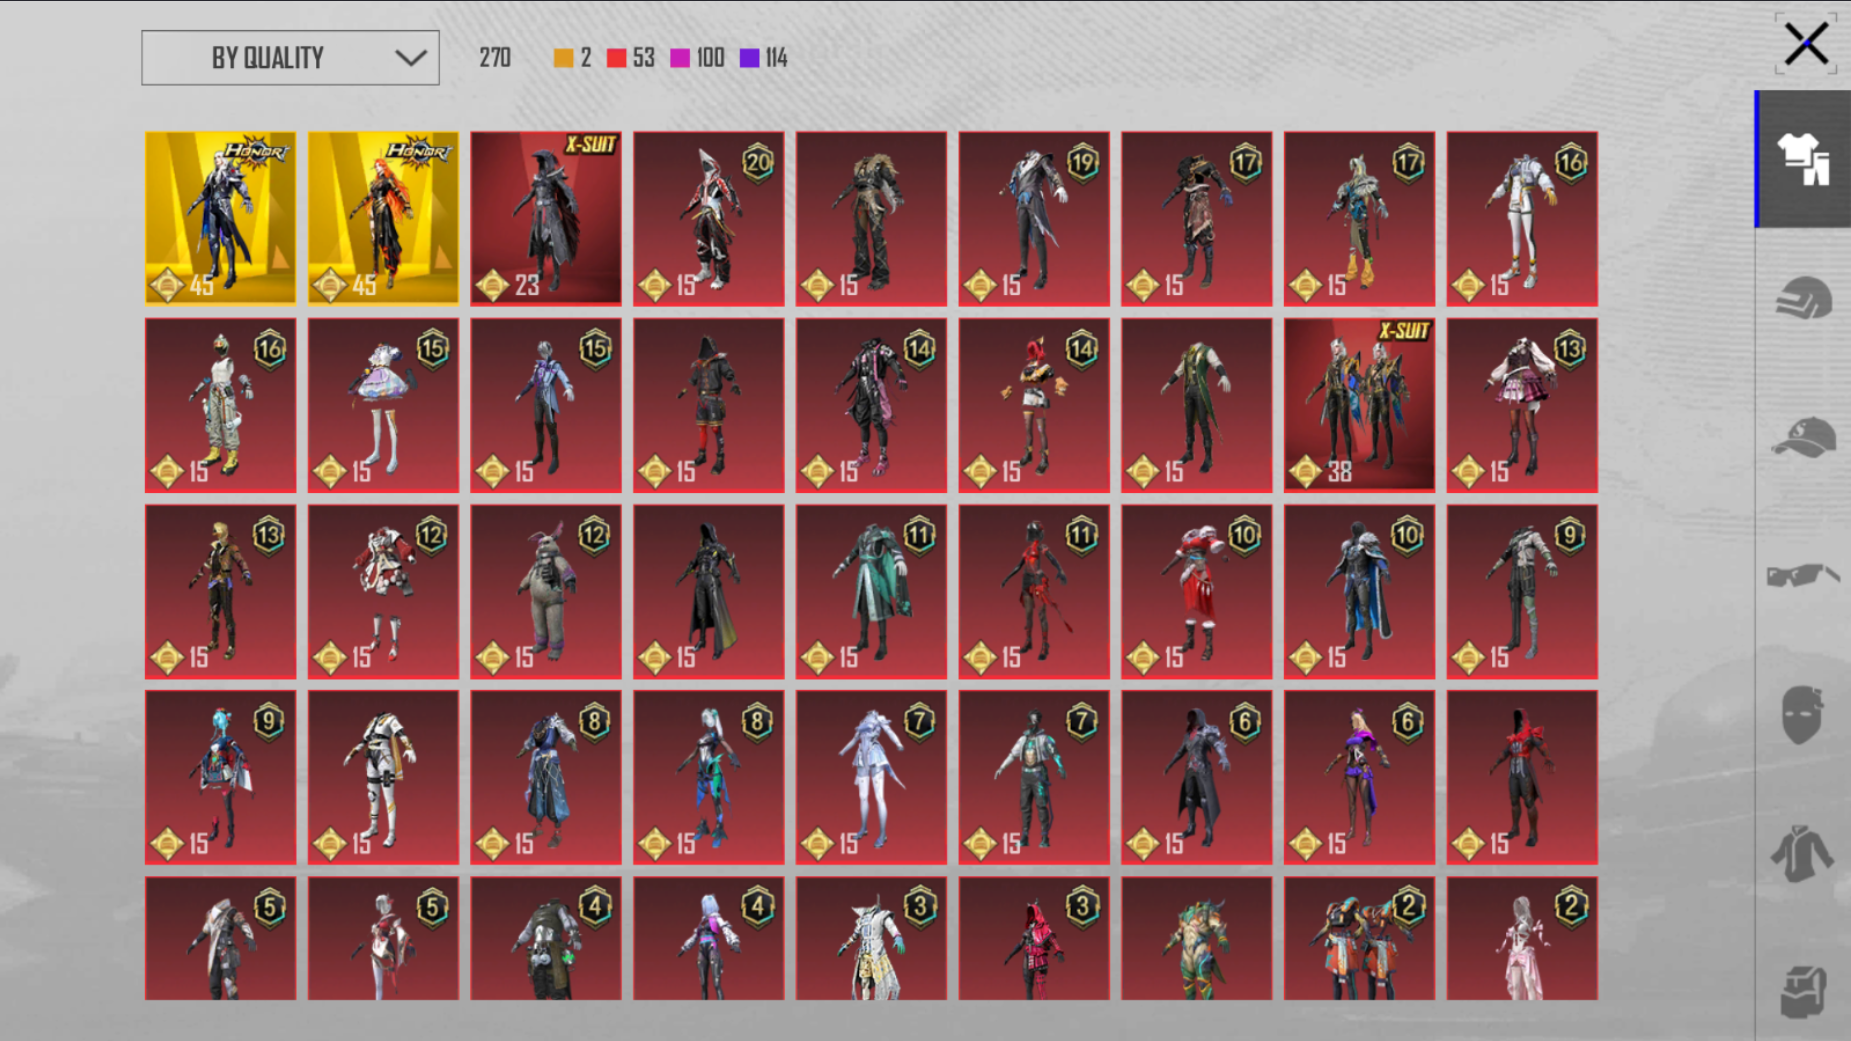Select the white-and-gold unbadged outfit in fourth row

(x=383, y=777)
